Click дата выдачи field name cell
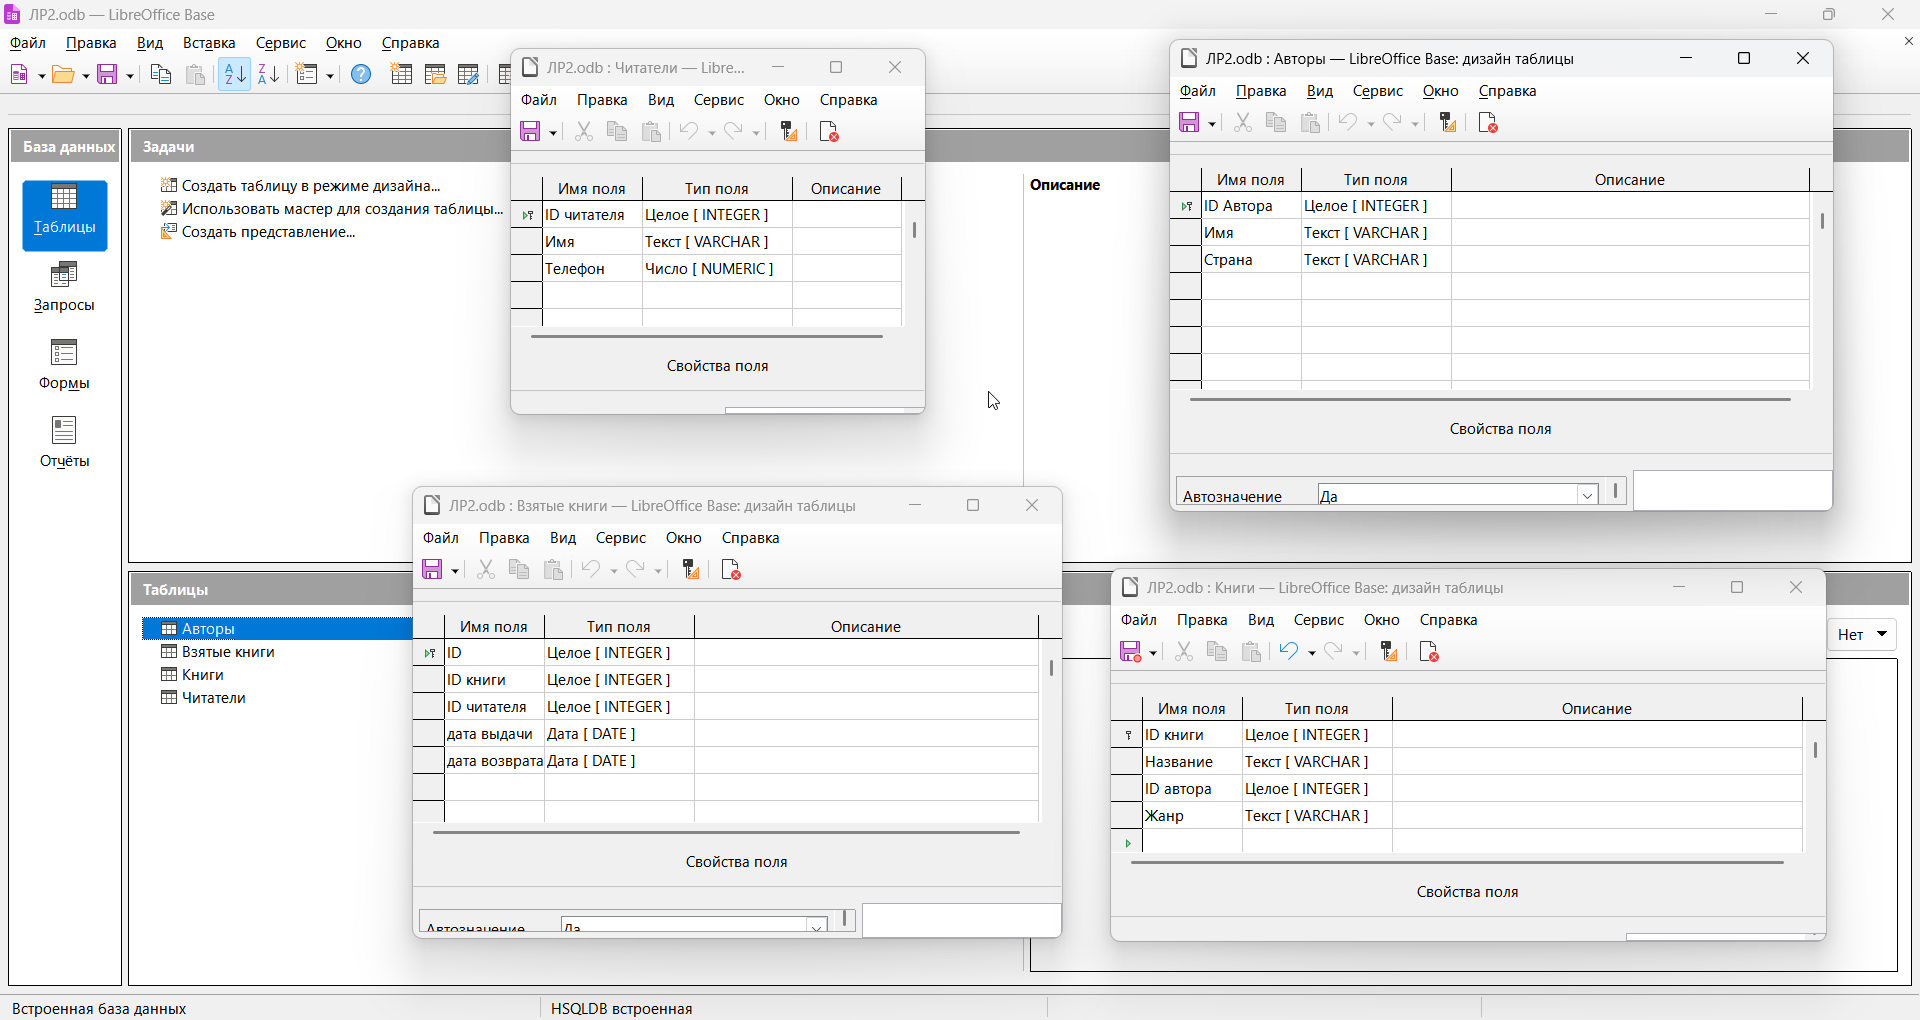 pos(494,733)
